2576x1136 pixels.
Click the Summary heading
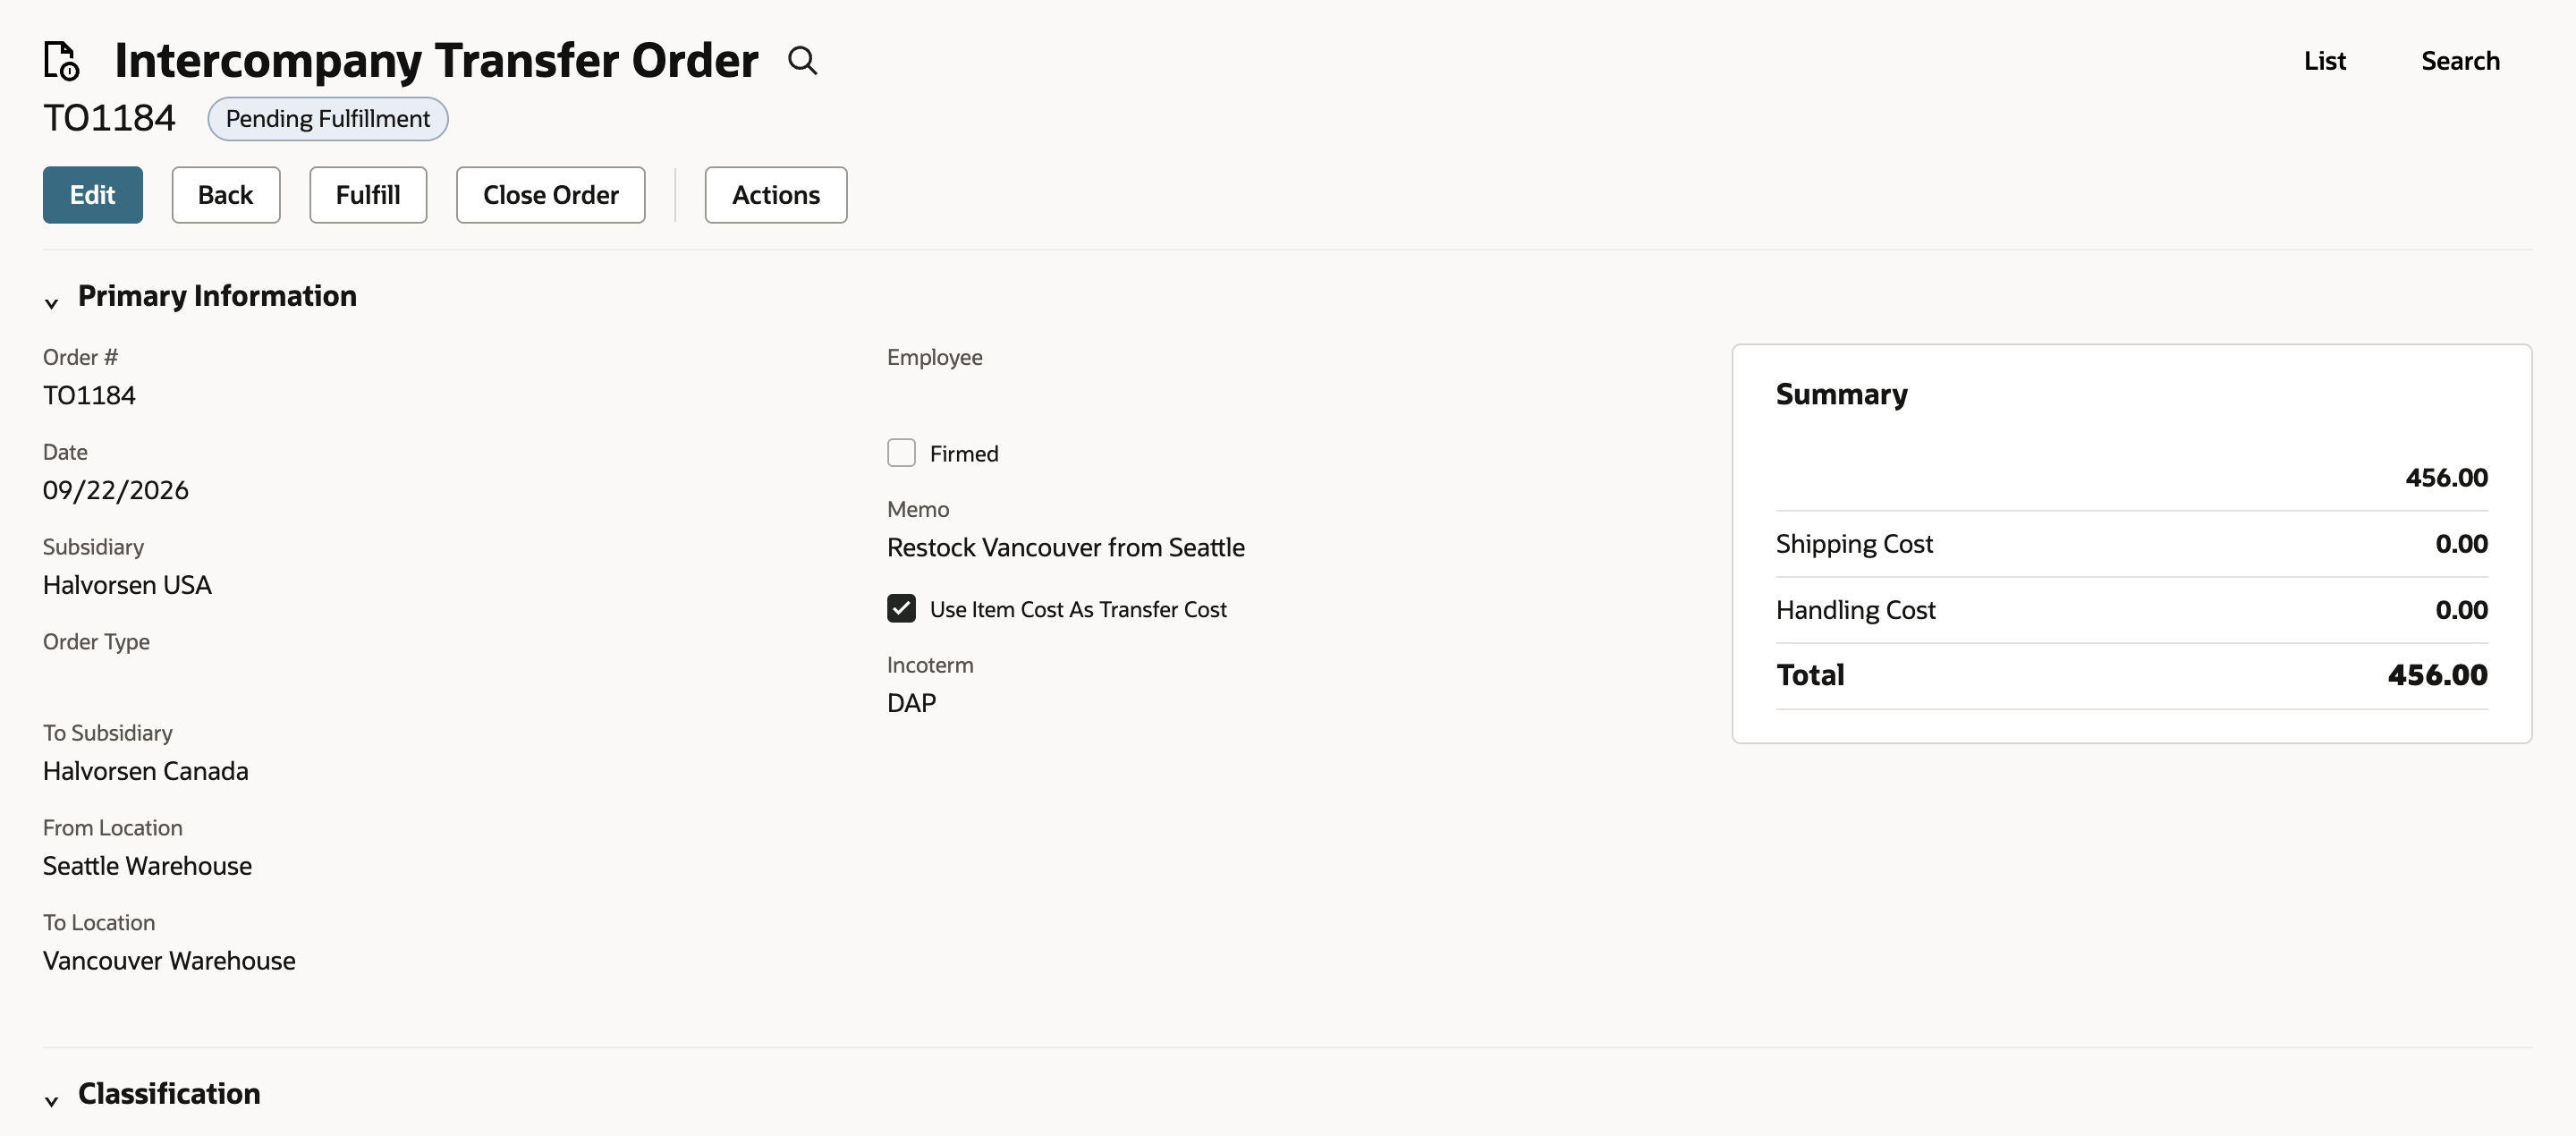(1841, 394)
